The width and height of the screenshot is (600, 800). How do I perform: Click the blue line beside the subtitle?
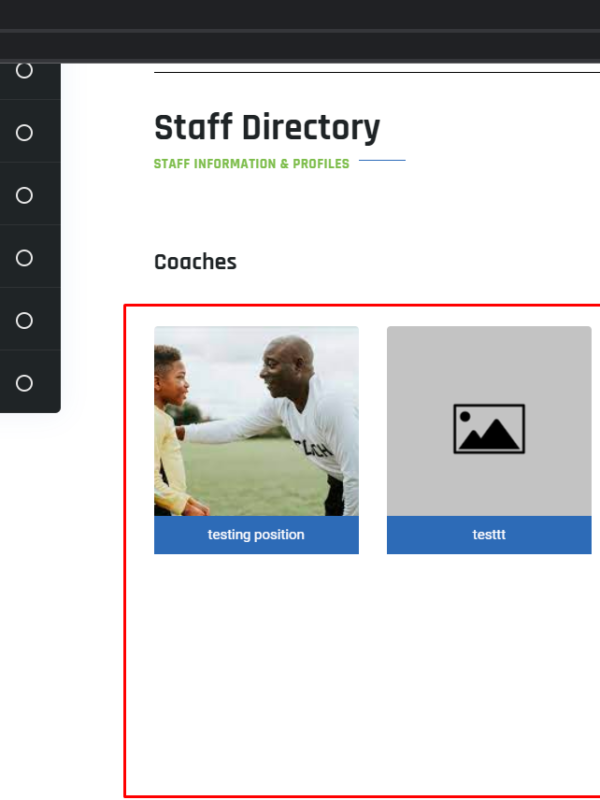tap(382, 160)
